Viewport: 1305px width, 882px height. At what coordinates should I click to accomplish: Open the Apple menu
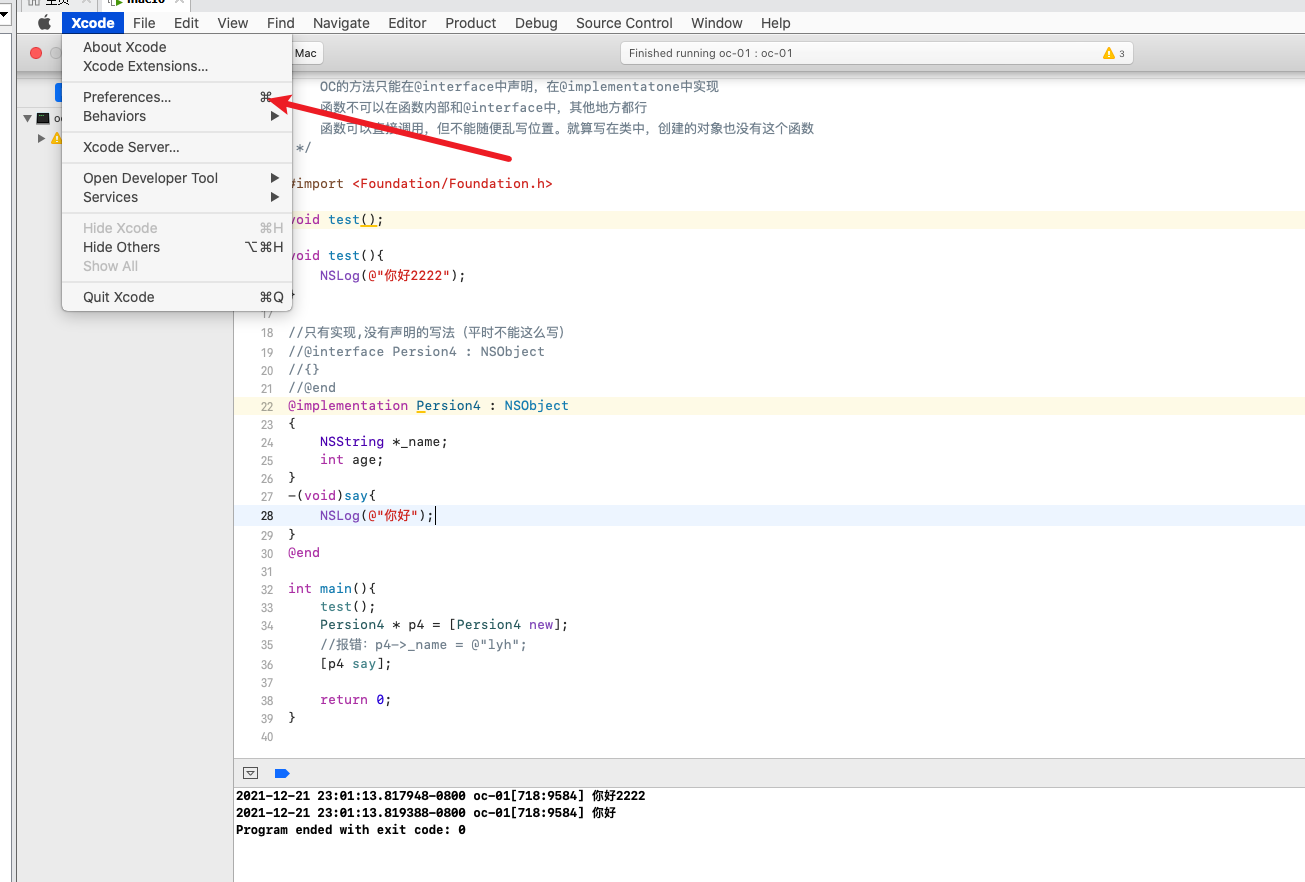pyautogui.click(x=44, y=23)
